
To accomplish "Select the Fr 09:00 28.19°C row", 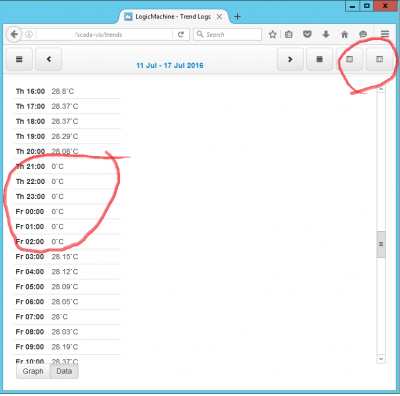I will 67,347.
